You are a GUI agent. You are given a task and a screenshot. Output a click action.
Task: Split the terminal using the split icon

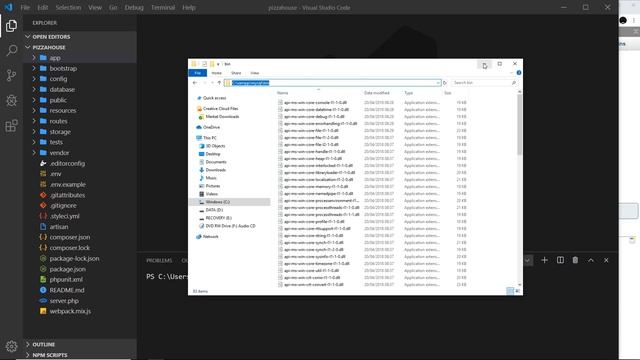tap(560, 260)
